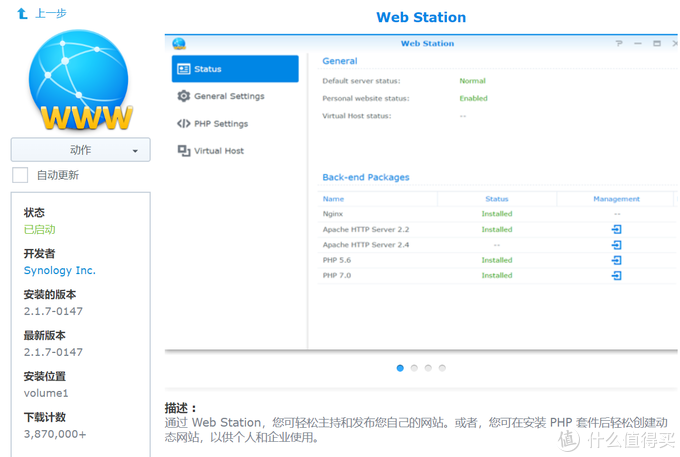
Task: Click the General section heading
Action: [x=340, y=61]
